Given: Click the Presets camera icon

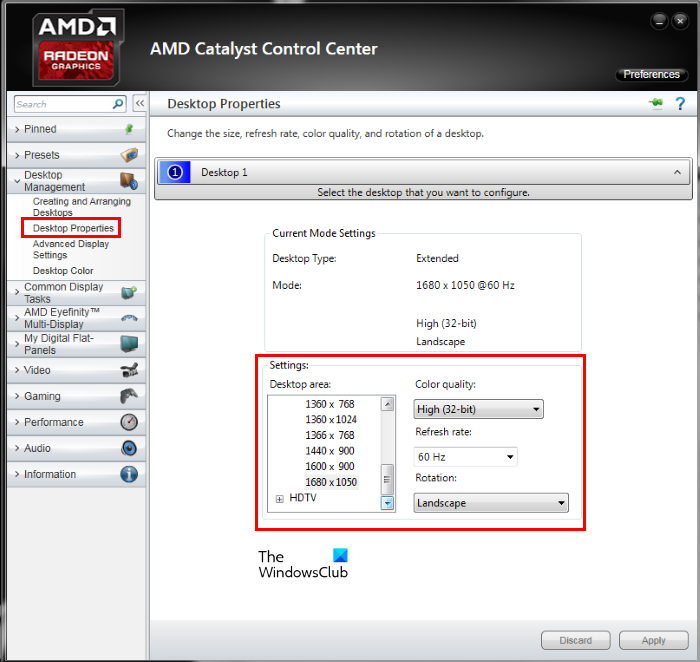Looking at the screenshot, I should click(129, 155).
